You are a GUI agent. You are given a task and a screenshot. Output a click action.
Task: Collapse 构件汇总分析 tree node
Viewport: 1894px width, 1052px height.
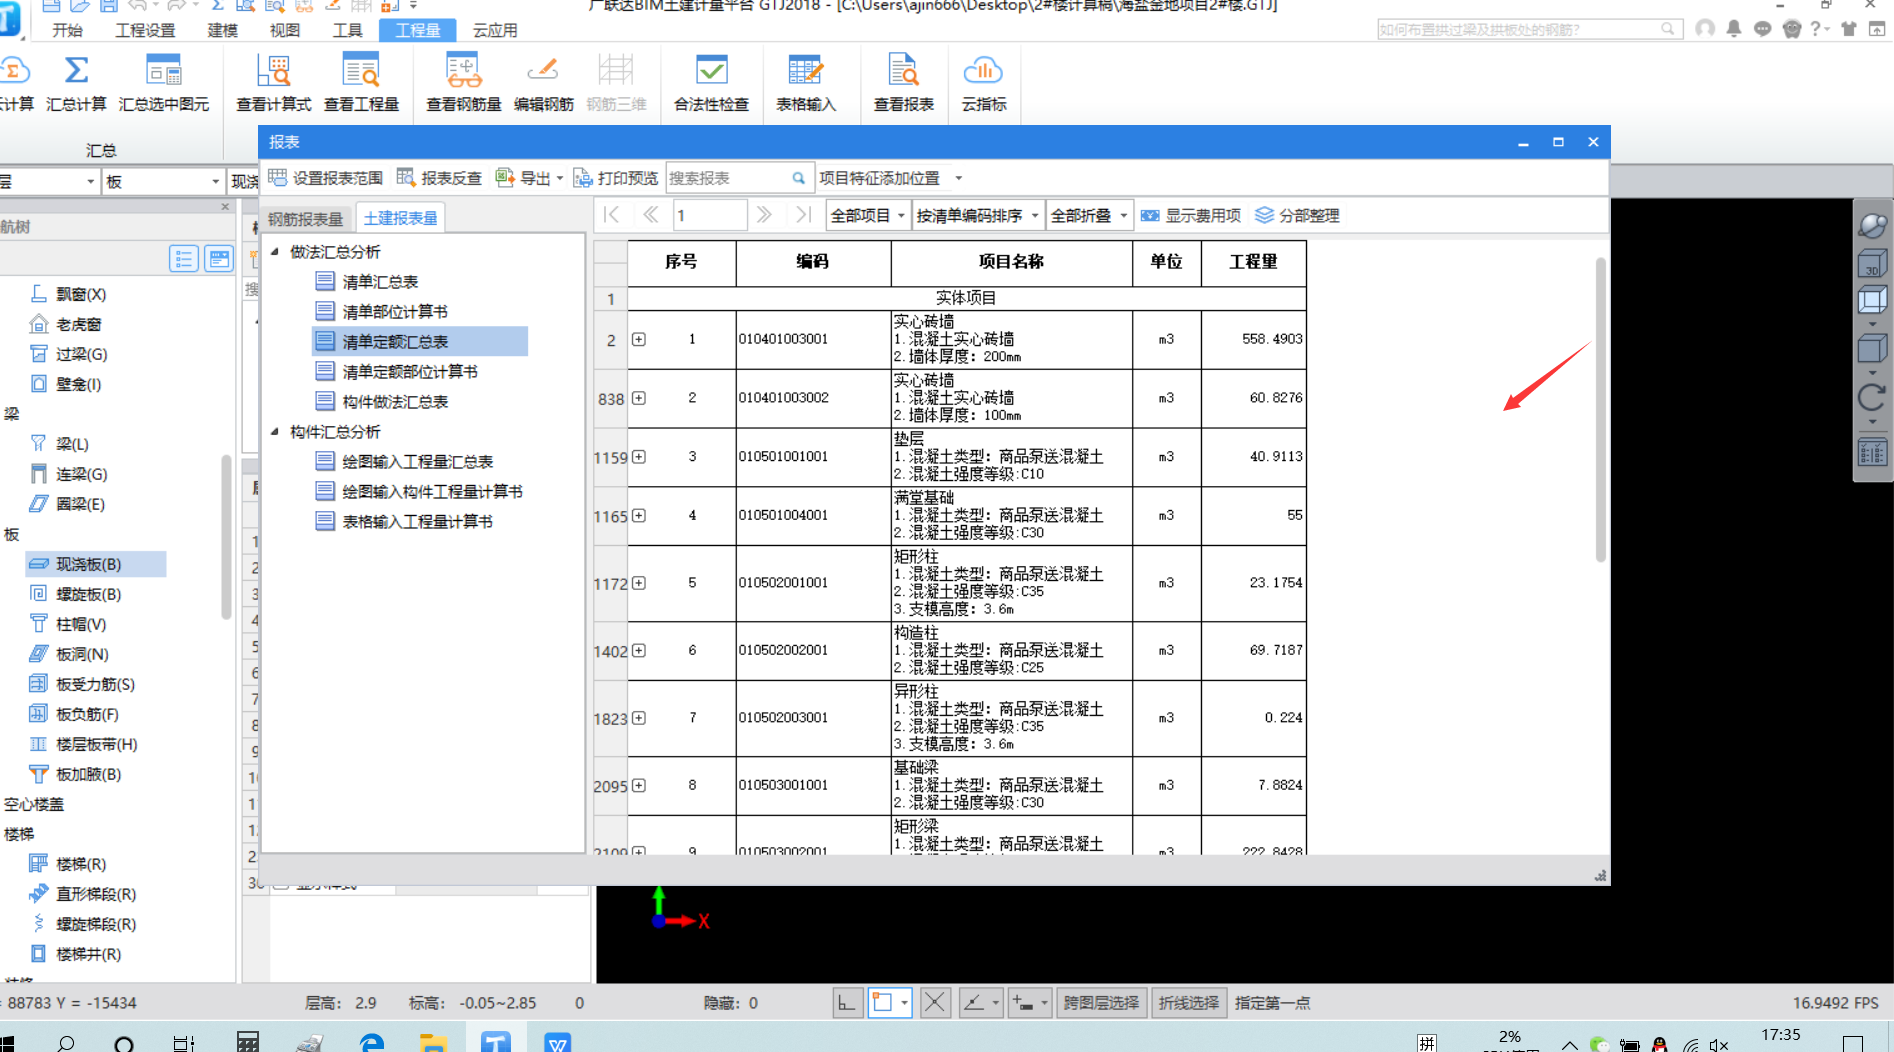(x=274, y=432)
